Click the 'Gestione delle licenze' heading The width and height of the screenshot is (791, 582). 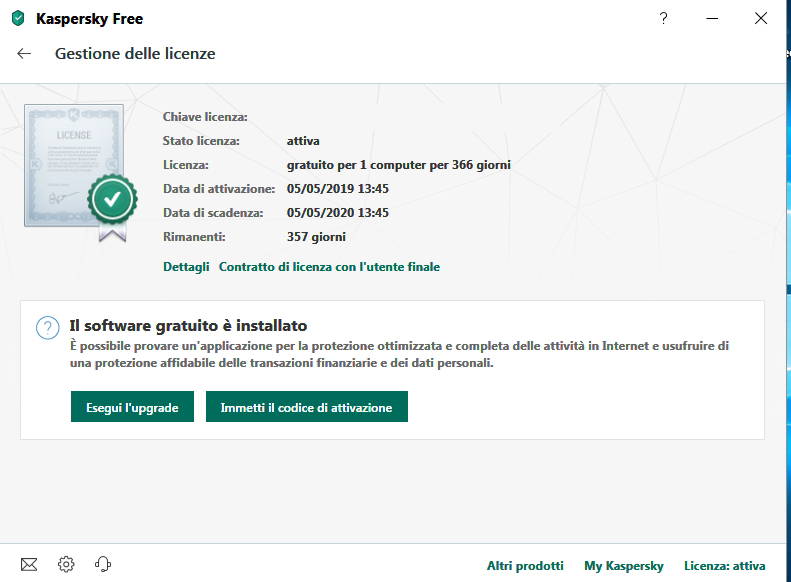point(135,53)
